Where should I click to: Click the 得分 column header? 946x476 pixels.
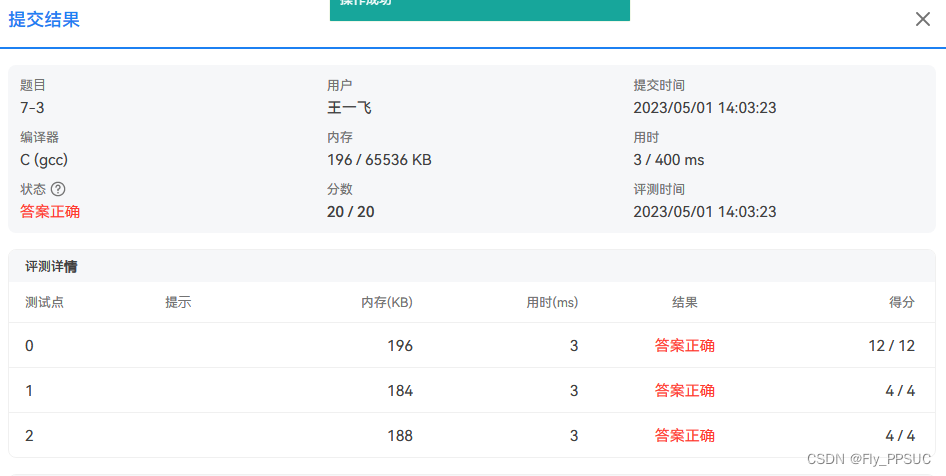902,302
